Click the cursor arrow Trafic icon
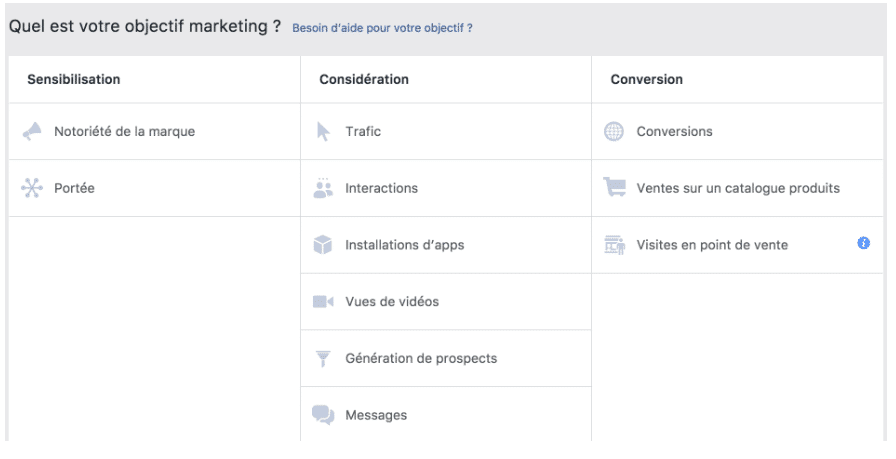 323,131
